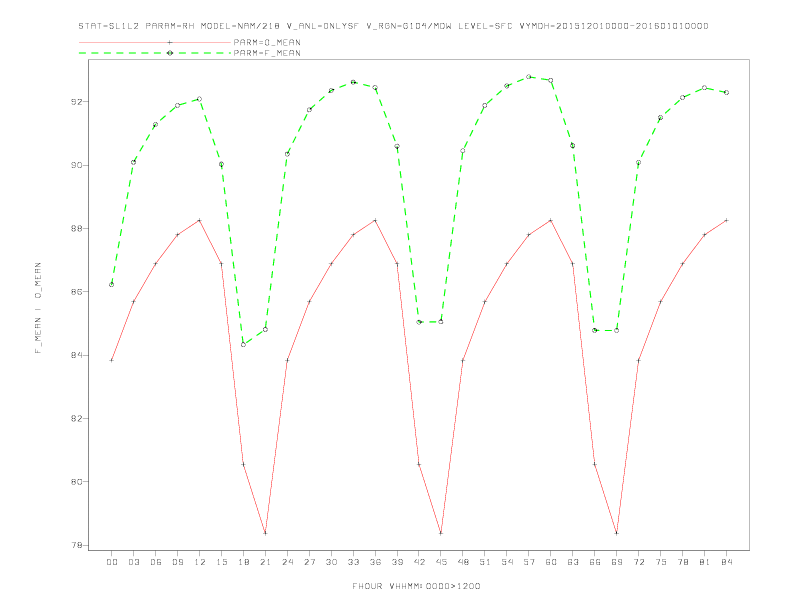Image resolution: width=792 pixels, height=612 pixels.
Task: Select the red O_MEAN minimum marker at hour 21
Action: point(265,533)
